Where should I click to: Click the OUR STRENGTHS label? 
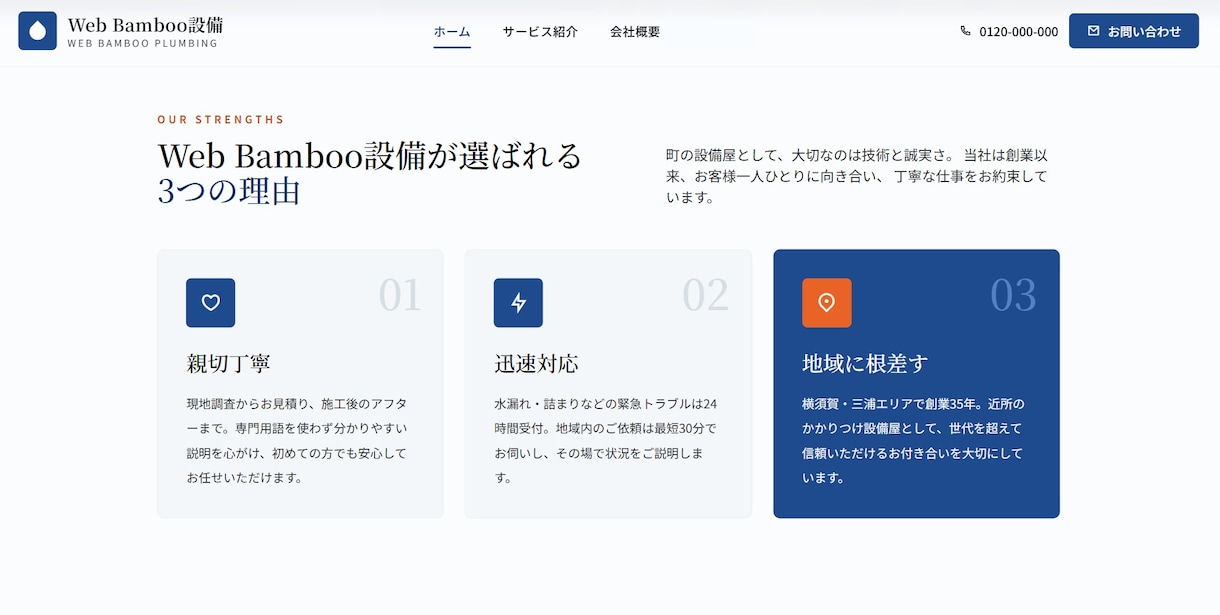click(x=221, y=120)
